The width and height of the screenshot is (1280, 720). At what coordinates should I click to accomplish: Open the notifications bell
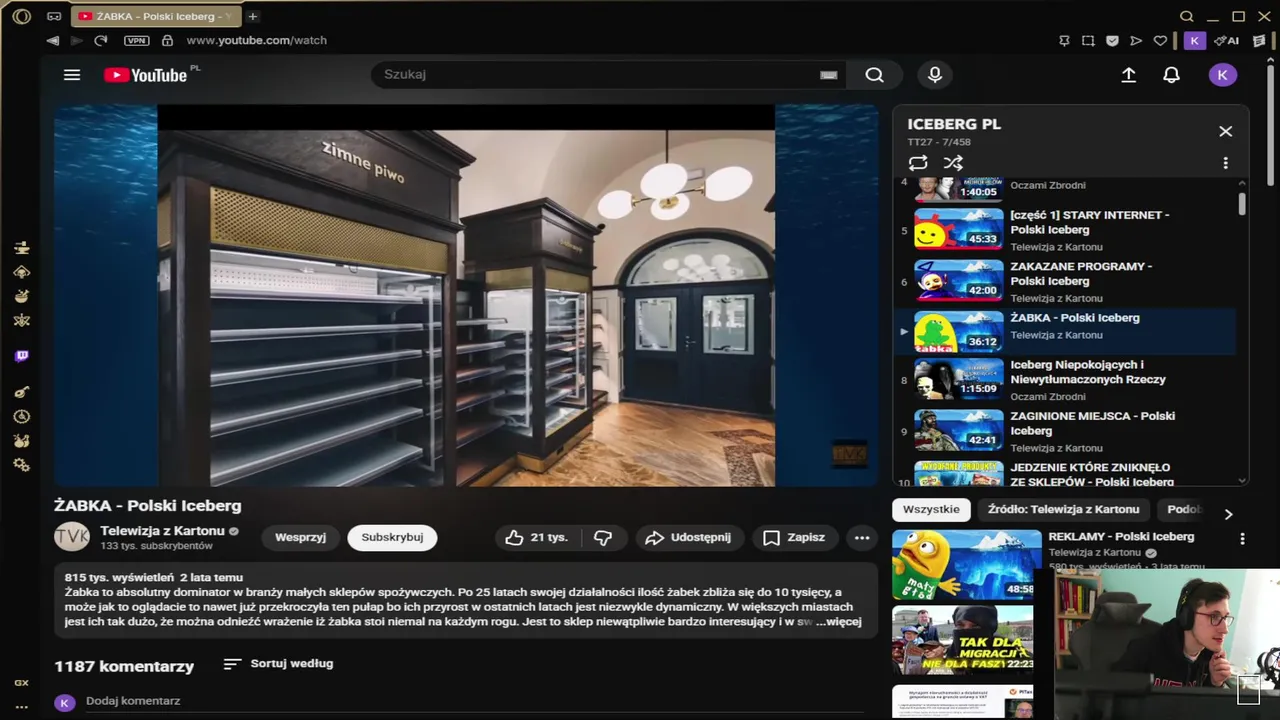point(1171,75)
